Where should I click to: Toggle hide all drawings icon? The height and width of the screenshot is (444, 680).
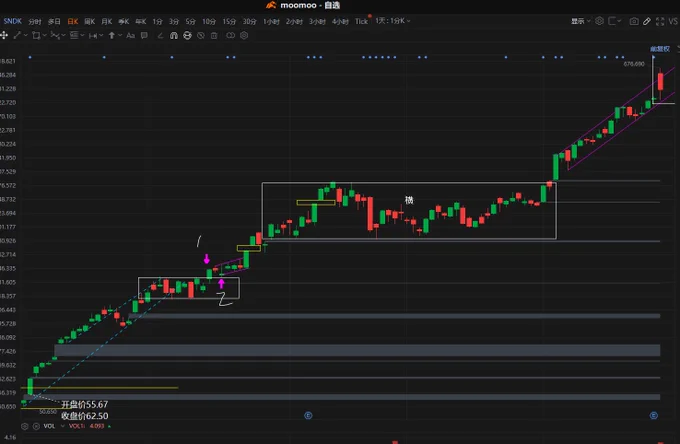coord(201,36)
